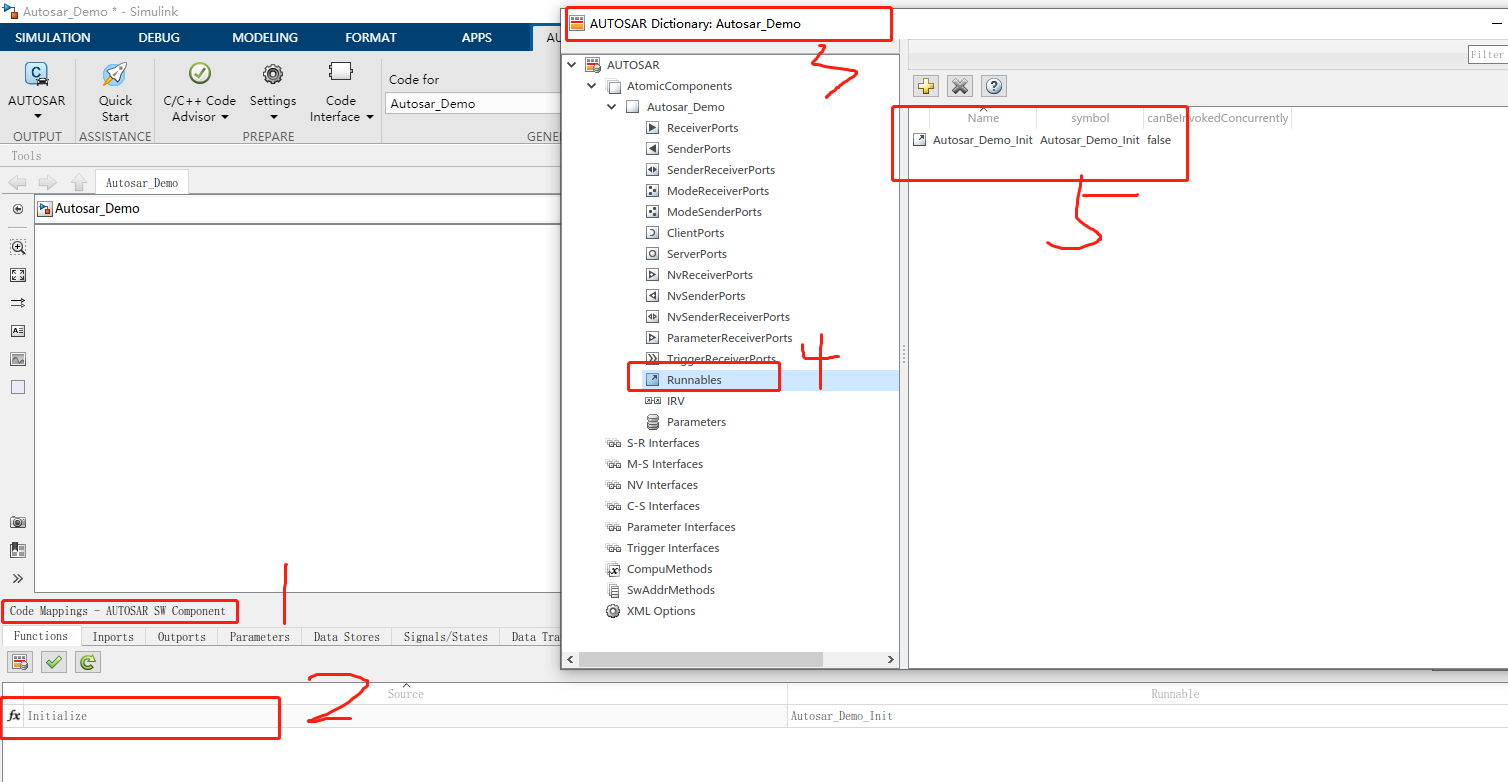Image resolution: width=1508 pixels, height=782 pixels.
Task: Open the Signals/States mapping tab
Action: click(x=446, y=636)
